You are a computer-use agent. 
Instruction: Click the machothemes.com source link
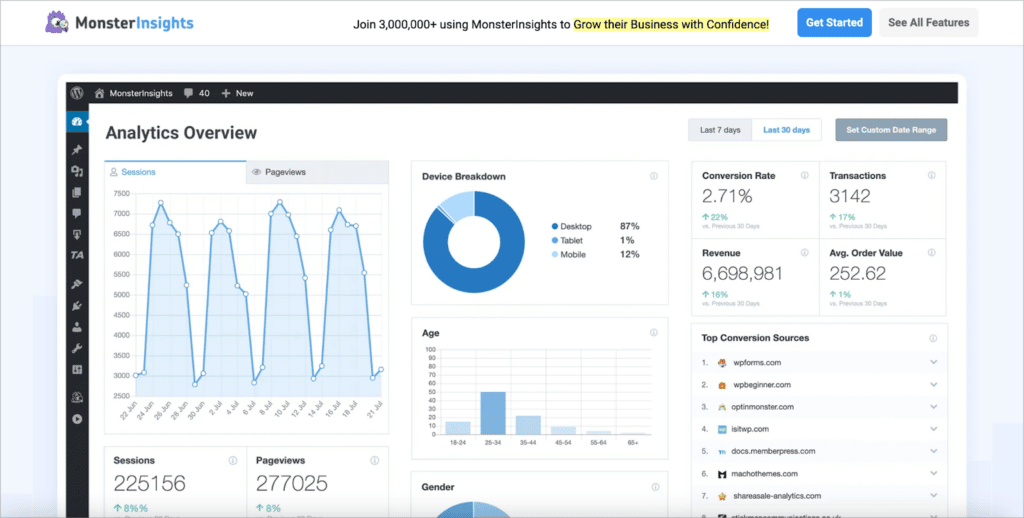click(765, 474)
